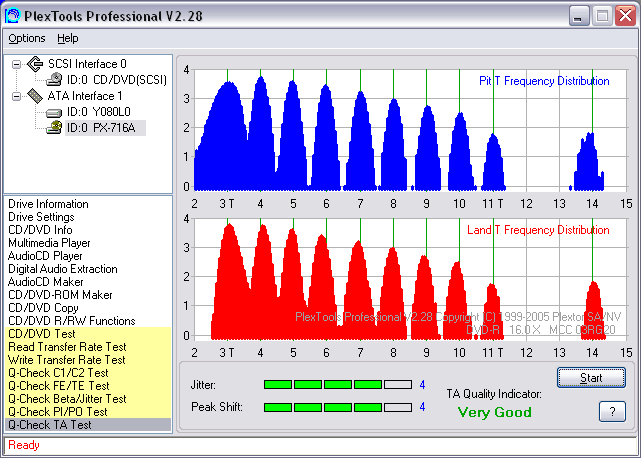The width and height of the screenshot is (641, 458).
Task: Select SCSI Interface 0 in device tree
Action: pyautogui.click(x=87, y=64)
